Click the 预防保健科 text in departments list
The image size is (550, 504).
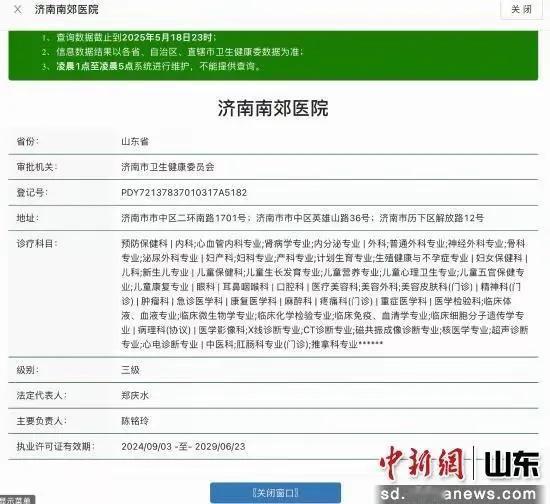(144, 243)
